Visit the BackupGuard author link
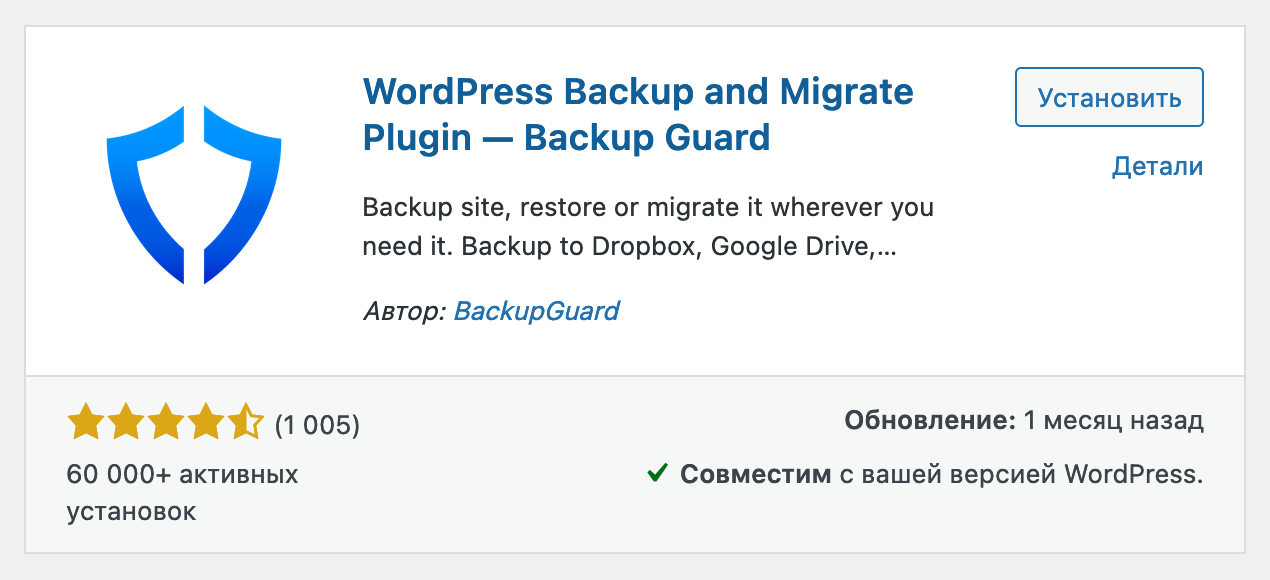This screenshot has height=580, width=1270. (536, 311)
